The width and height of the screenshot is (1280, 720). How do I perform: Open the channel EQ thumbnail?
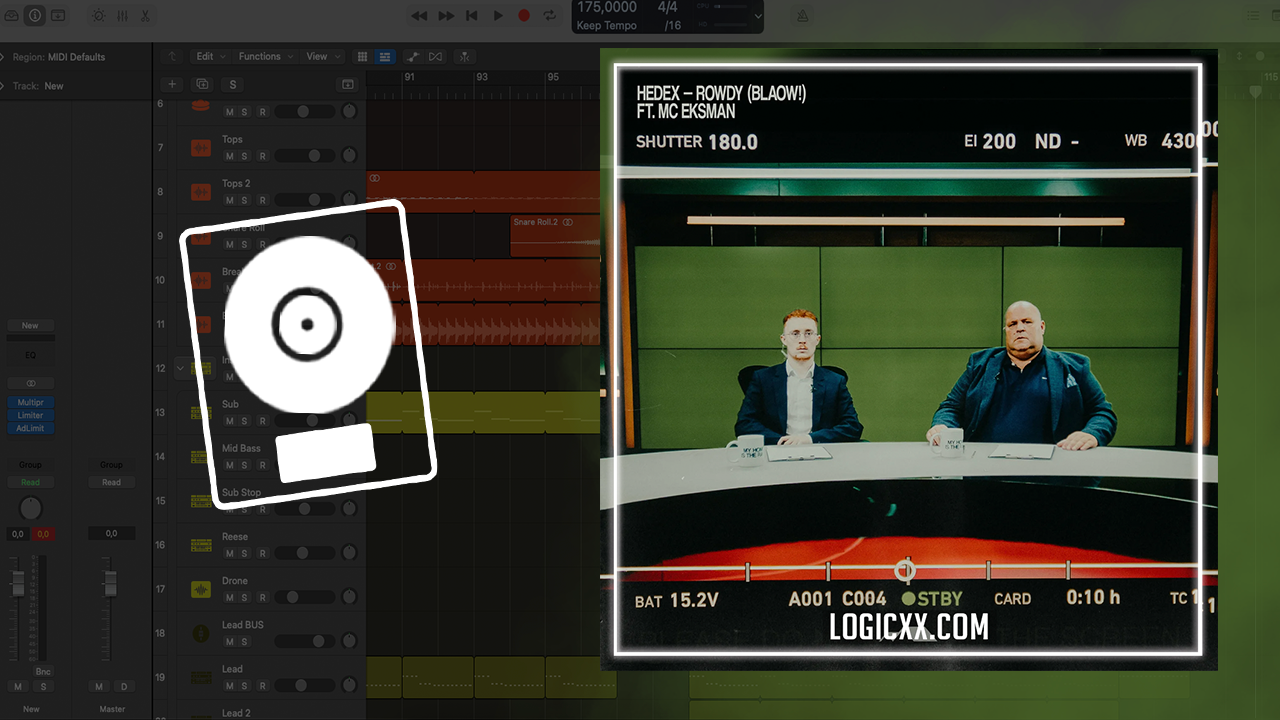point(30,355)
